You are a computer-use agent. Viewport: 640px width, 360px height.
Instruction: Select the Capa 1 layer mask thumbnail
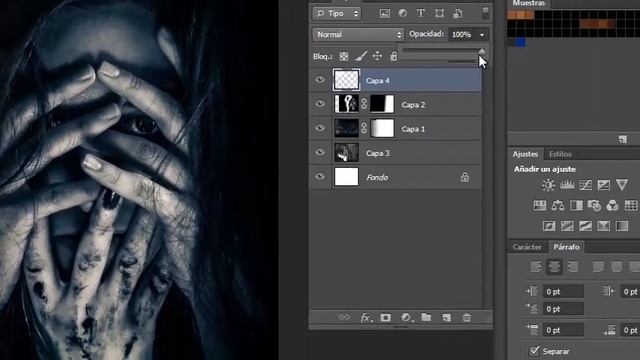(382, 128)
